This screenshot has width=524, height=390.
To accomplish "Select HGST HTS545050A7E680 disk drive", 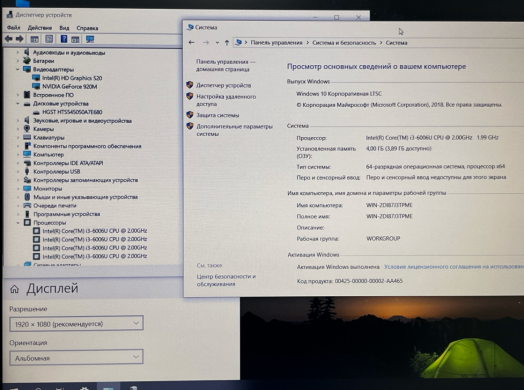I will (x=72, y=112).
